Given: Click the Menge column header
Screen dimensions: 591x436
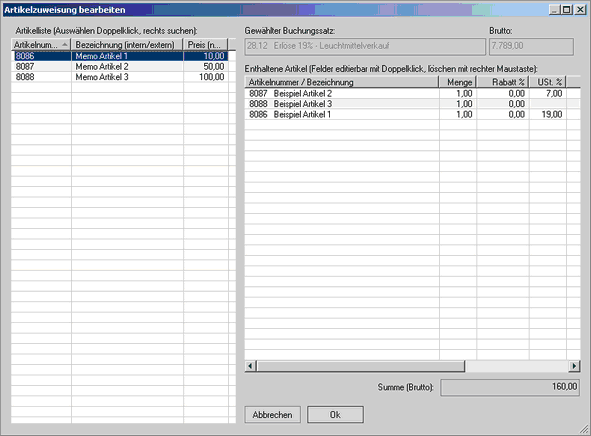Looking at the screenshot, I should click(458, 82).
